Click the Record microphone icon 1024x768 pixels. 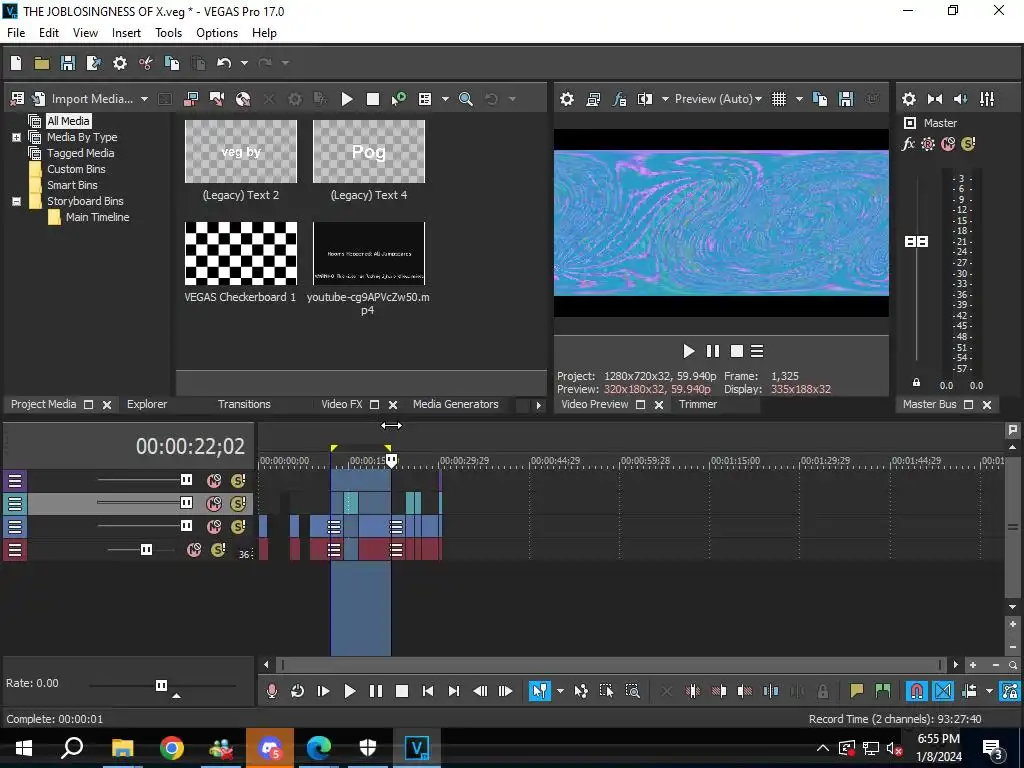[272, 691]
